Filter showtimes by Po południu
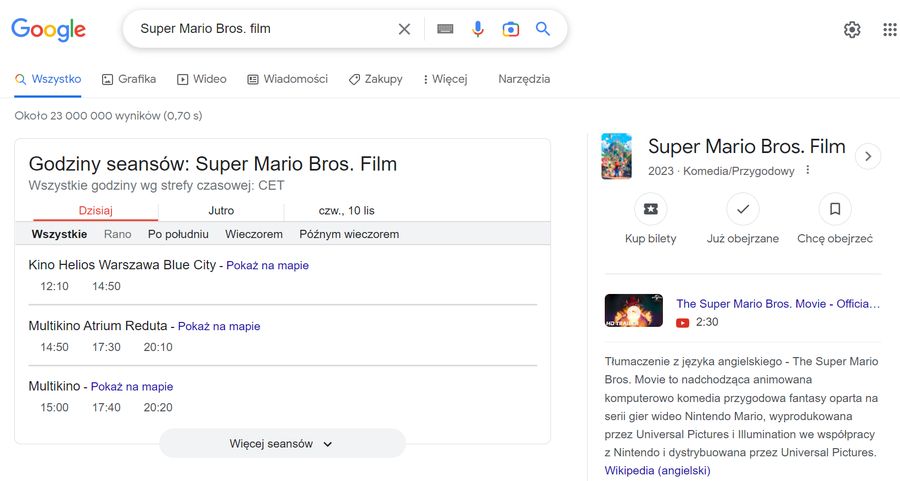900x481 pixels. (179, 234)
